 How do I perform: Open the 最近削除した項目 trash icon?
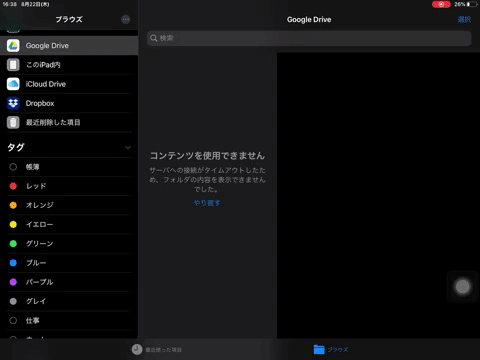[x=13, y=122]
